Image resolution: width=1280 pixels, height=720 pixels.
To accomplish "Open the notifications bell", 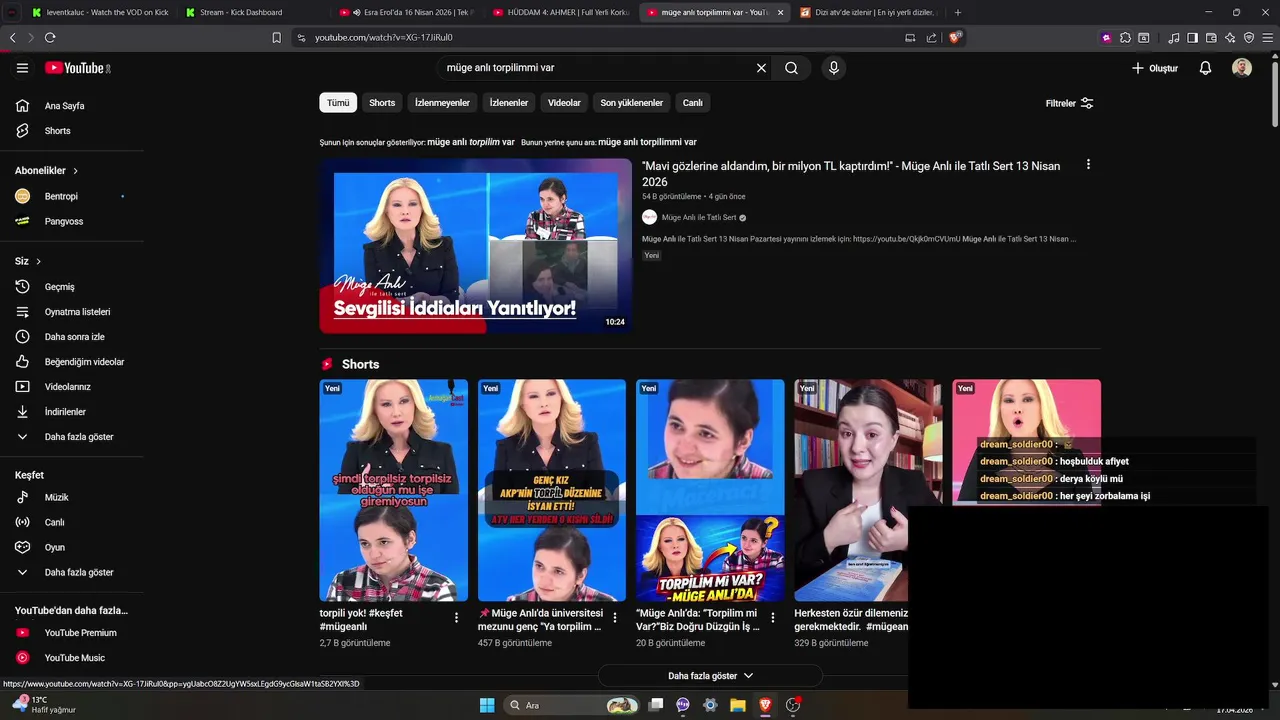I will coord(1205,68).
